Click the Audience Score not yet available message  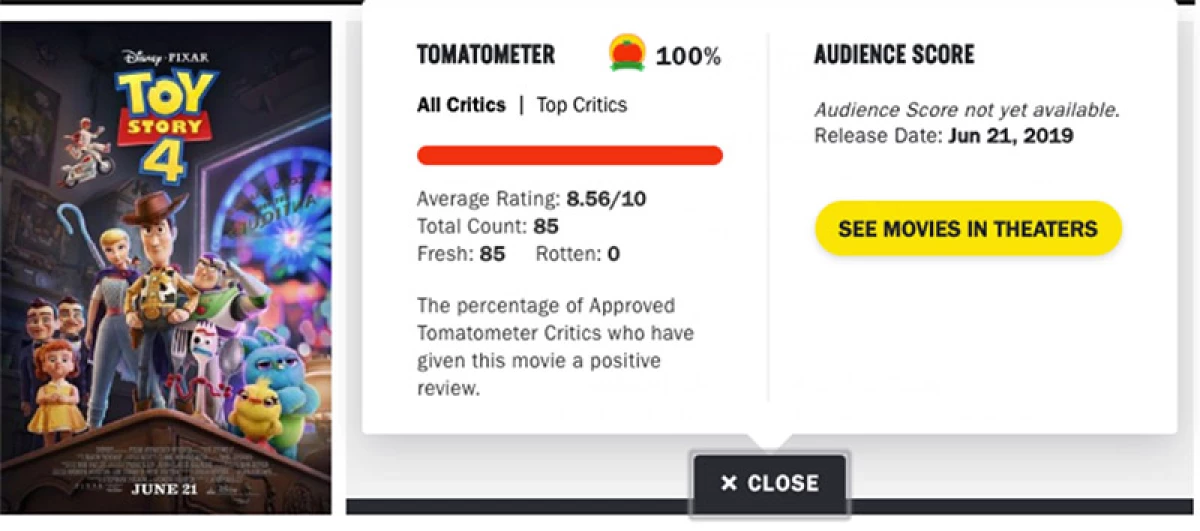coord(966,110)
